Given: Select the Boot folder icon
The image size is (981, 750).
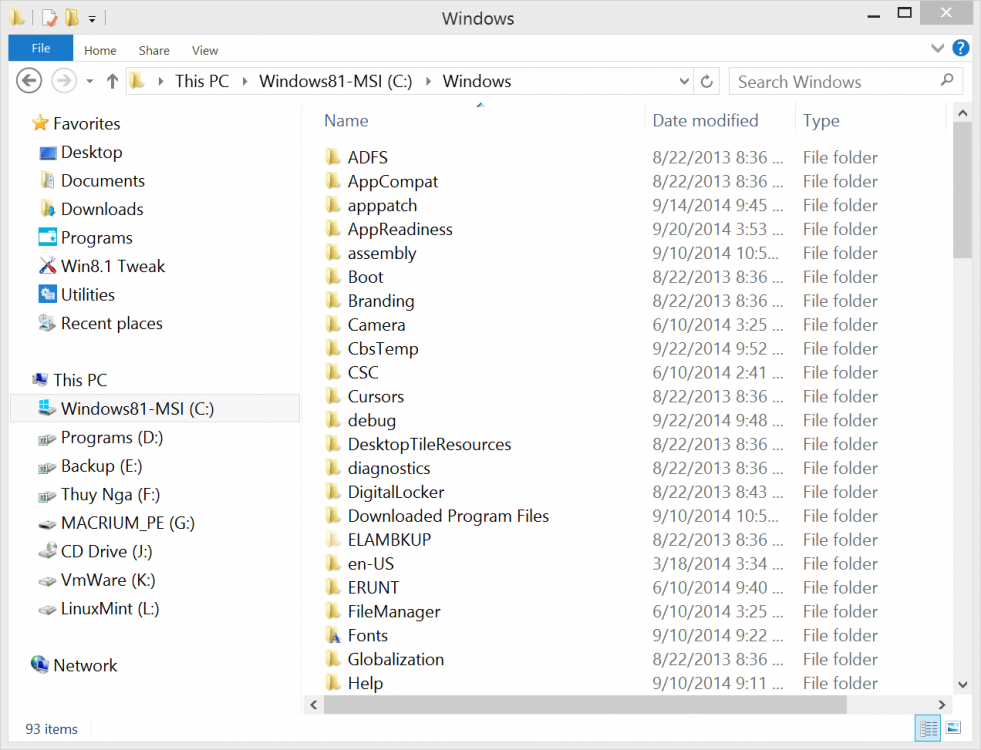Looking at the screenshot, I should [333, 276].
